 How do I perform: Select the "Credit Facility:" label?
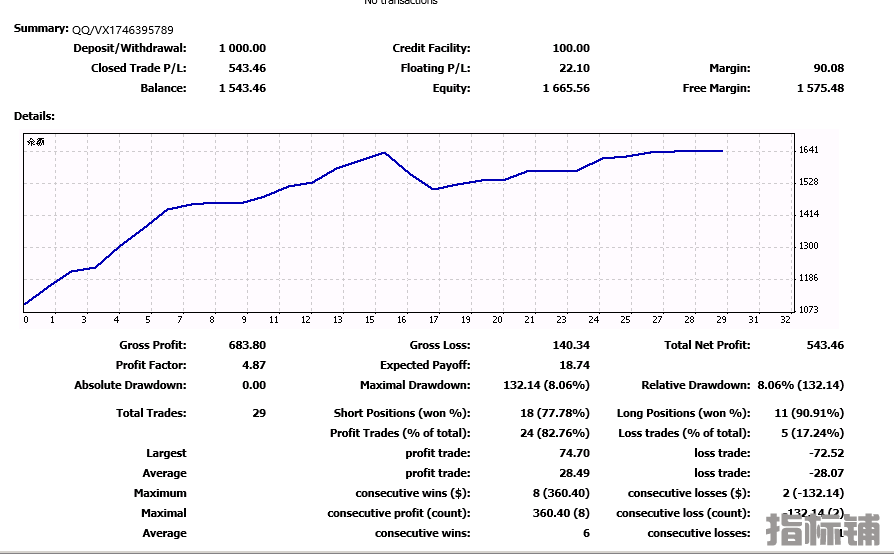431,48
